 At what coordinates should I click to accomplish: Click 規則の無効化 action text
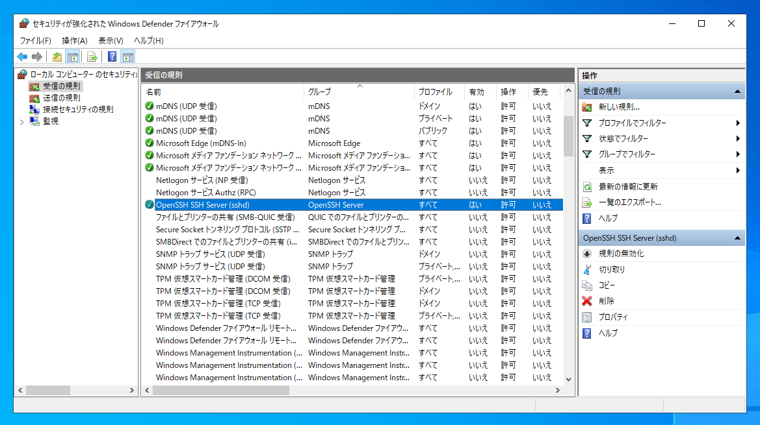[x=621, y=253]
